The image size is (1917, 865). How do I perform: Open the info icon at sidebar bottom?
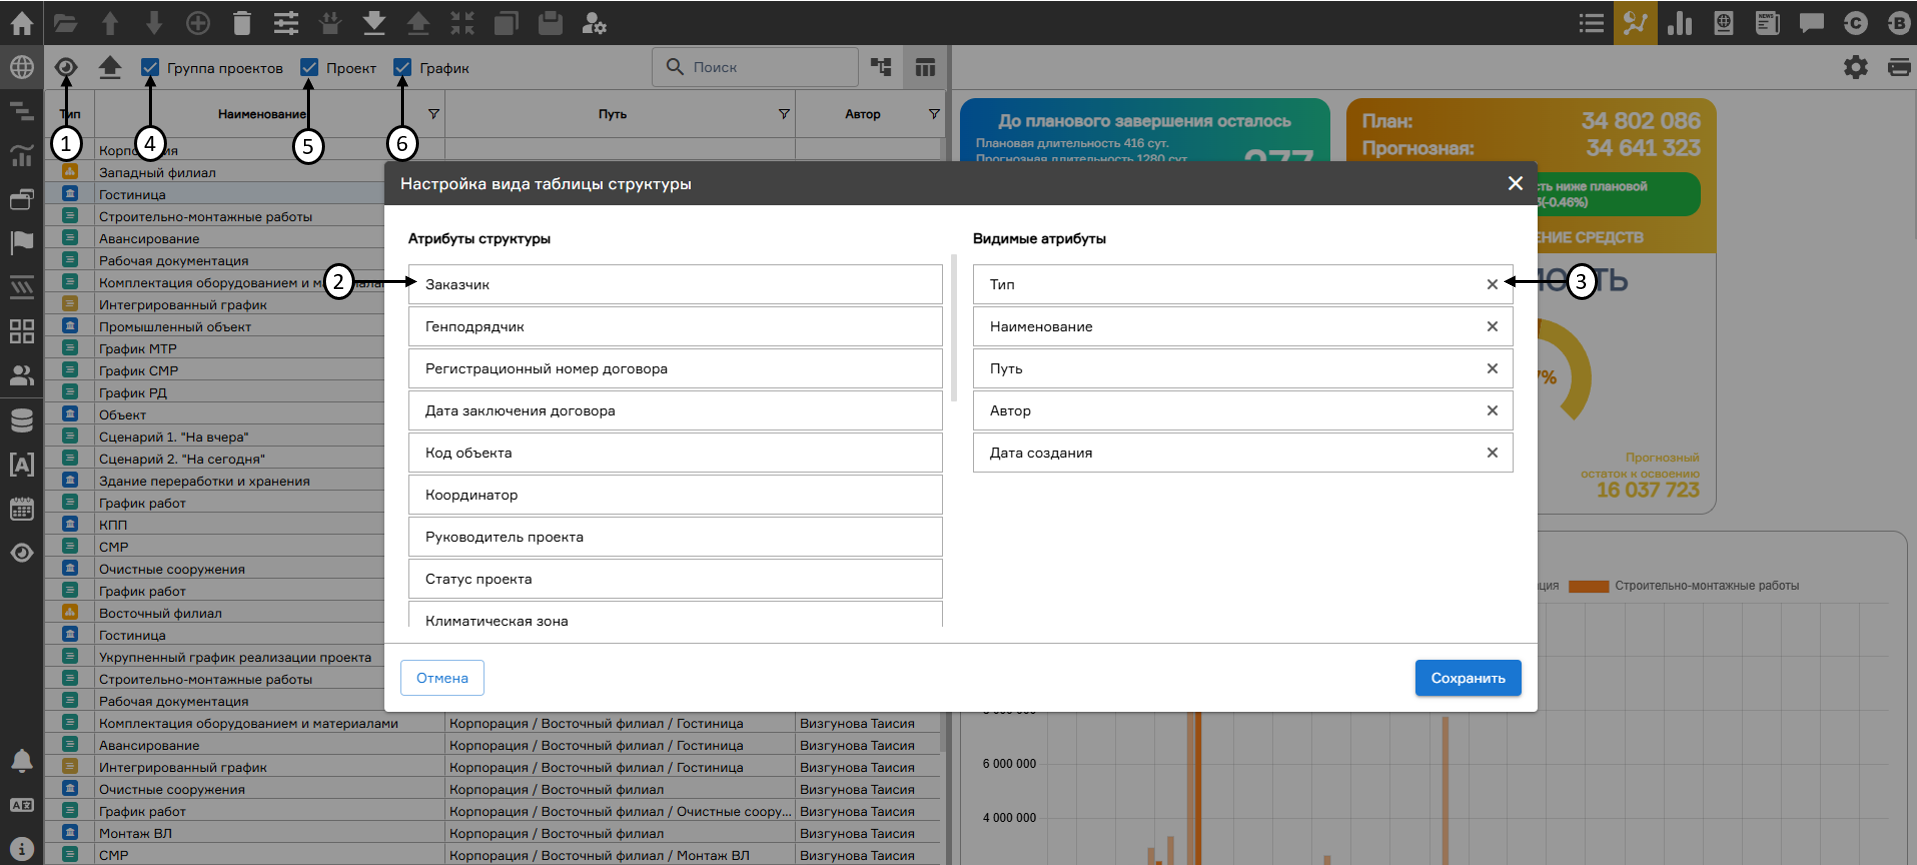tap(21, 849)
